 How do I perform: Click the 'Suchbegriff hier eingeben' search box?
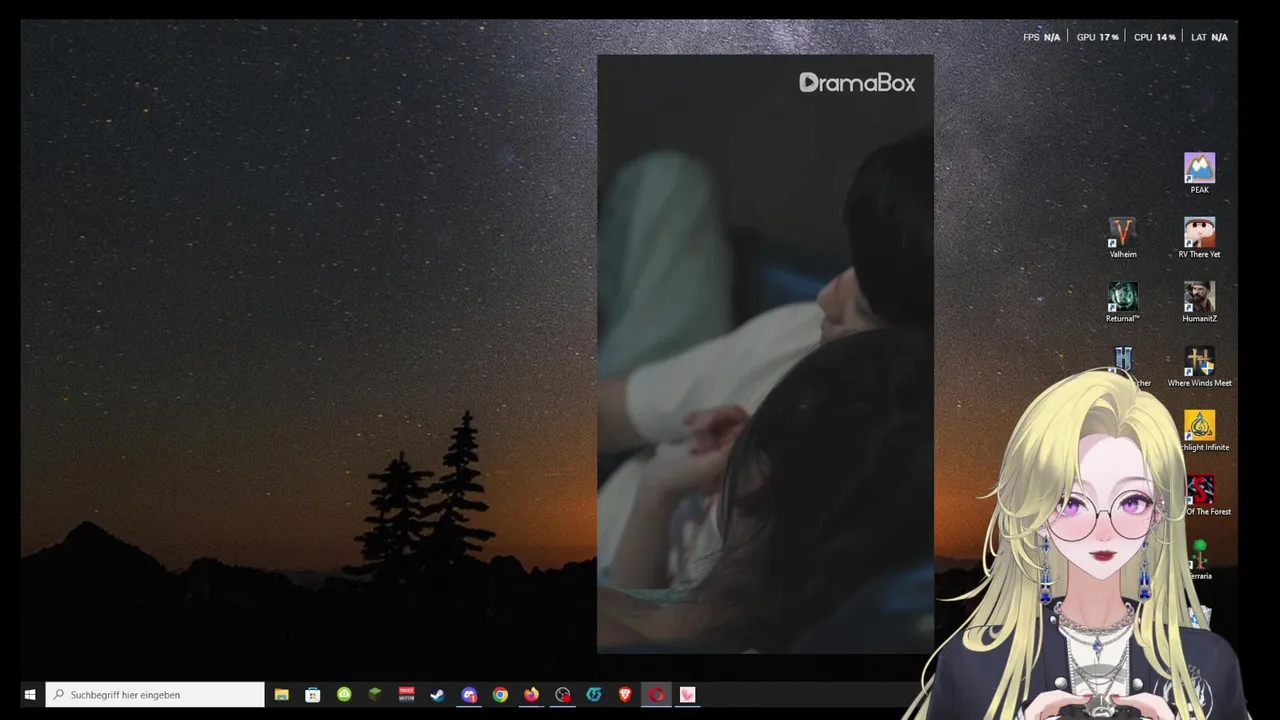click(155, 694)
